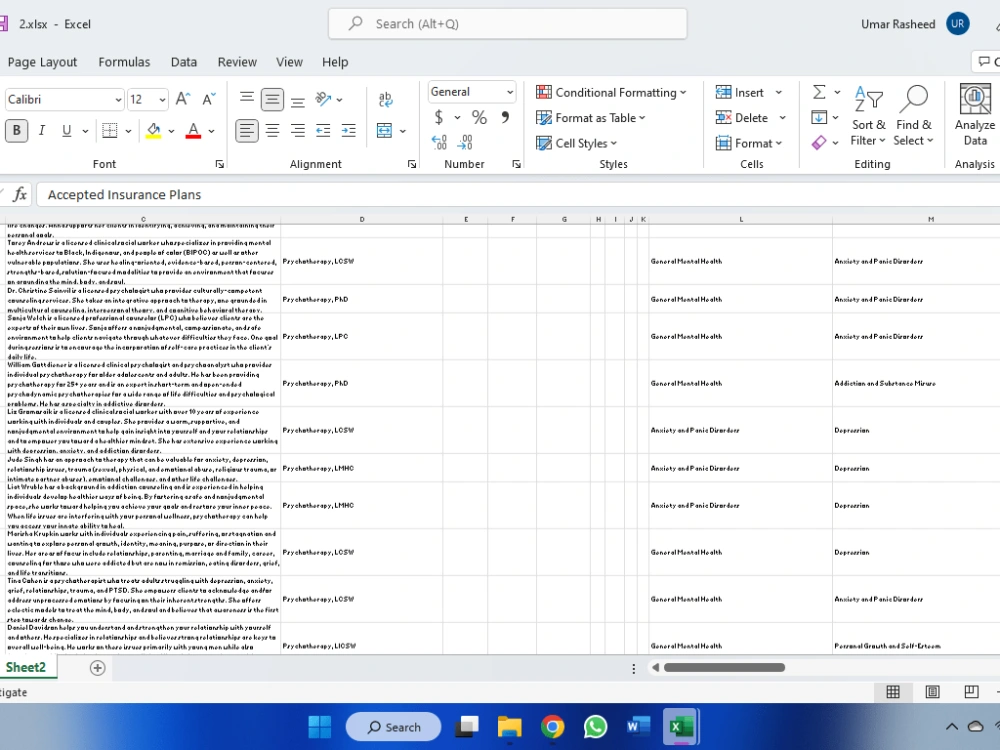Apply Percent Style

[x=479, y=117]
